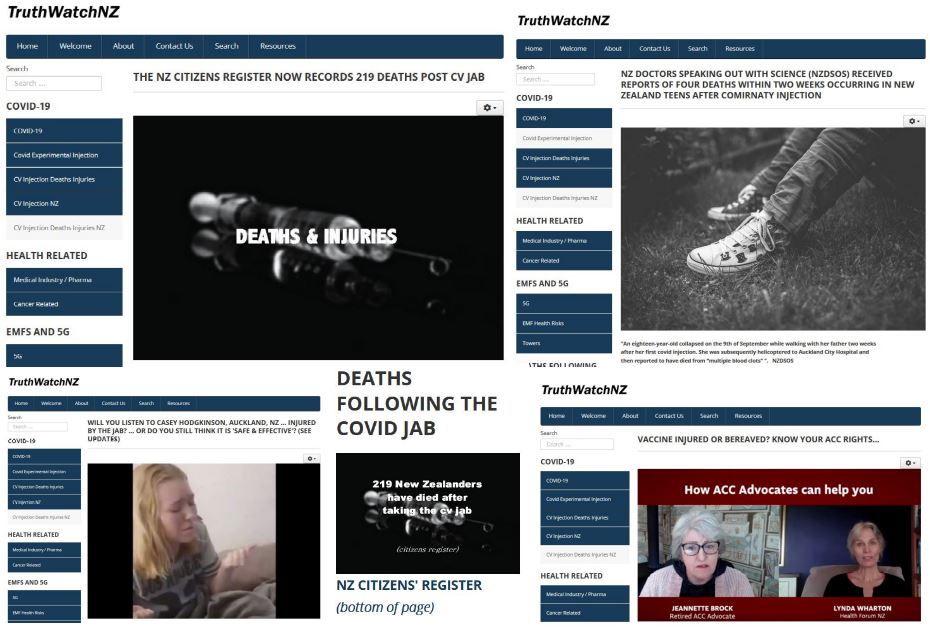Click Home in the NZDSOS article page navbar
Screen dimensions: 930x630
click(533, 49)
